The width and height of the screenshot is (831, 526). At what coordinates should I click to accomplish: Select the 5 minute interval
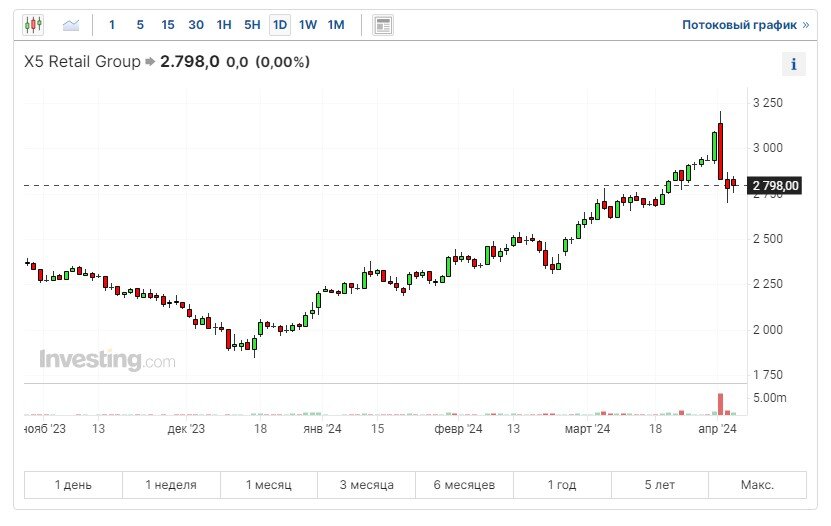[140, 25]
